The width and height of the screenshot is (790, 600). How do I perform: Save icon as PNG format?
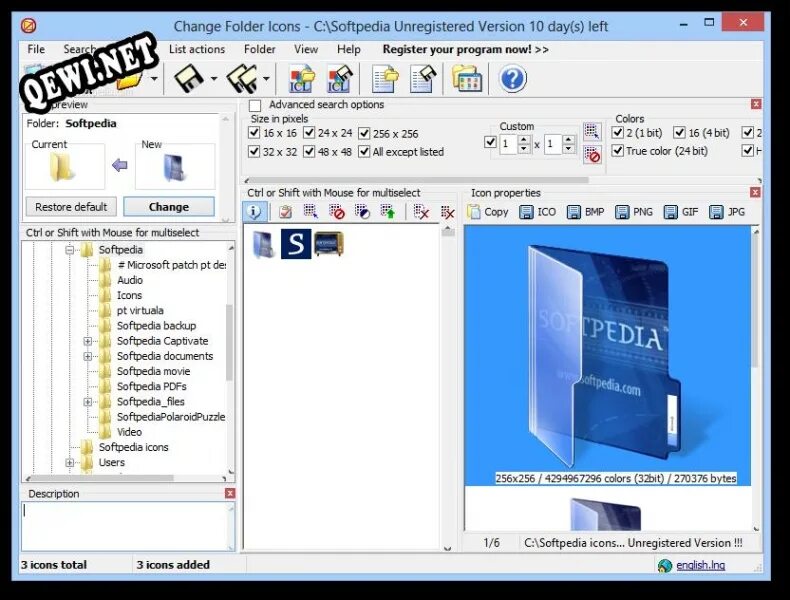pyautogui.click(x=634, y=212)
